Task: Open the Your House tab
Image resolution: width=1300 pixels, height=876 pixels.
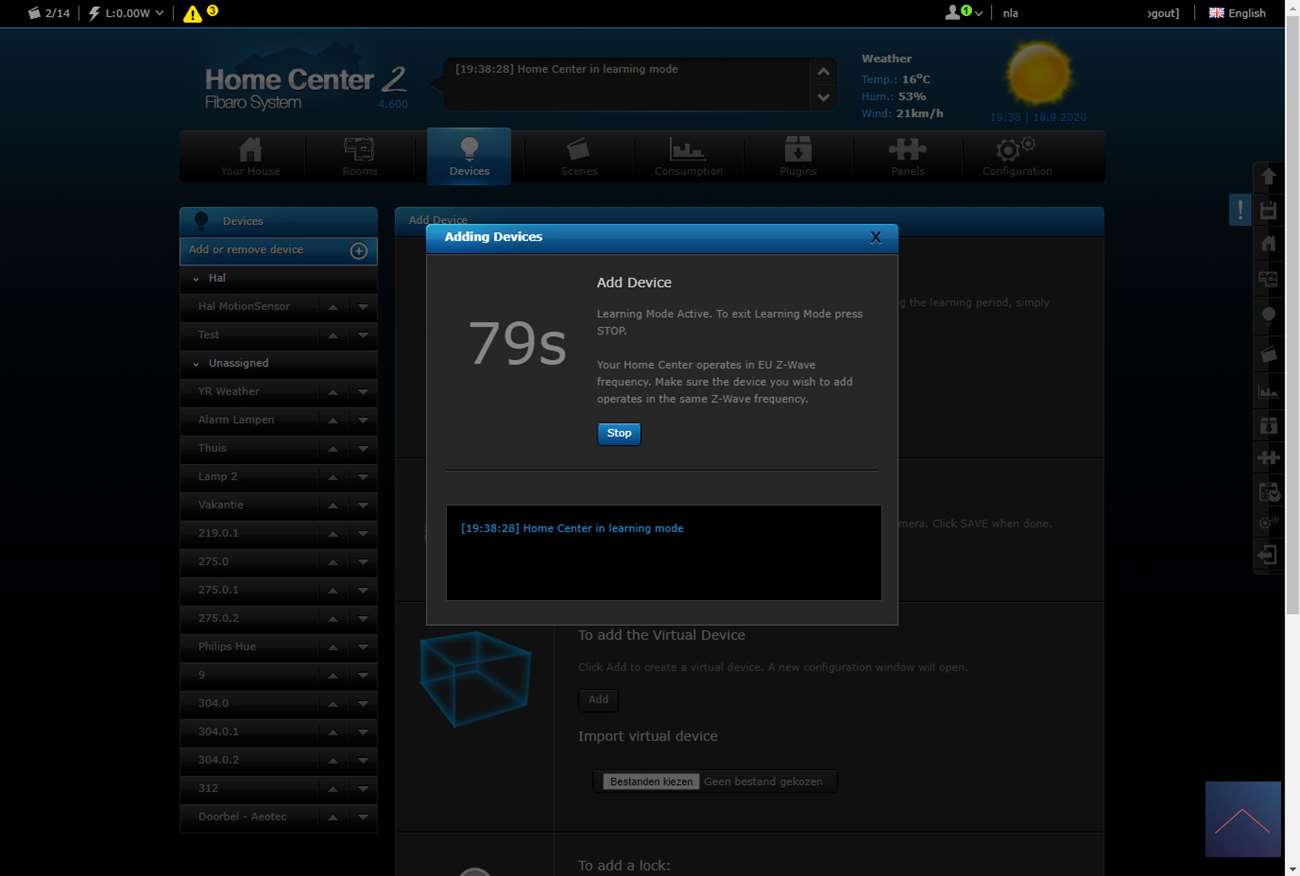Action: (250, 157)
